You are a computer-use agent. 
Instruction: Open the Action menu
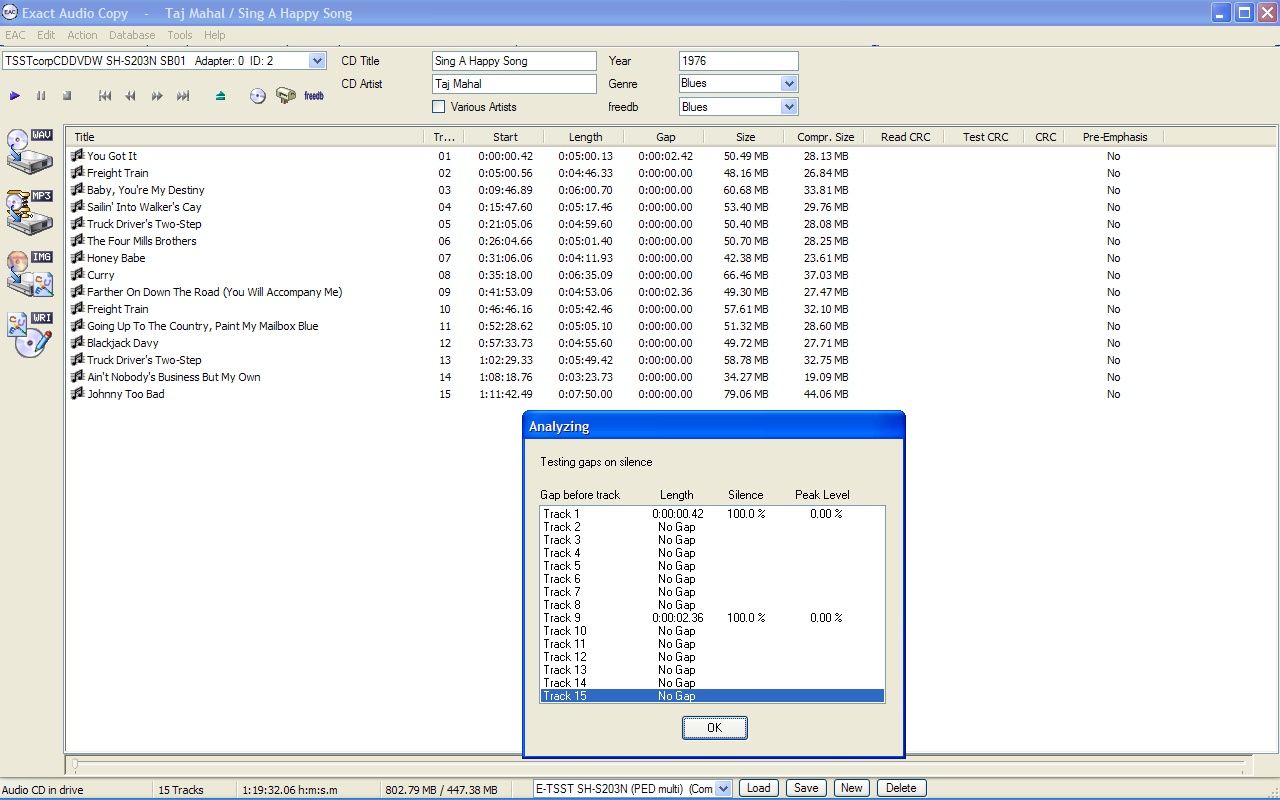82,35
